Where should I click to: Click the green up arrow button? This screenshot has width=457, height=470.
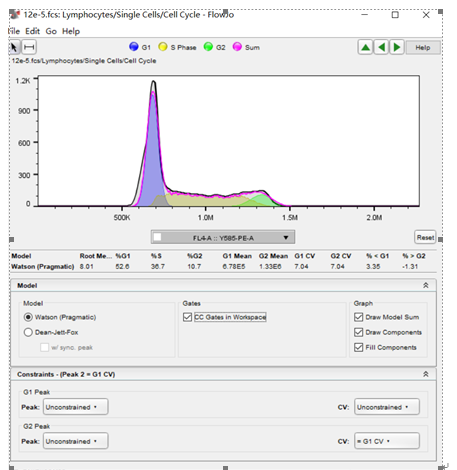tap(365, 47)
